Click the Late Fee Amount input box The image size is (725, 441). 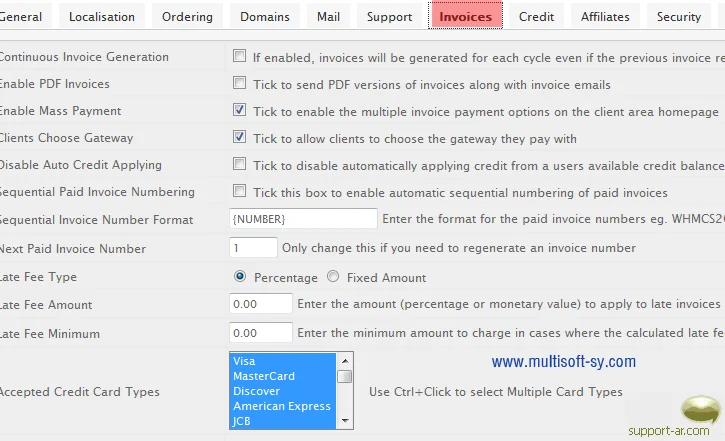pyautogui.click(x=260, y=304)
